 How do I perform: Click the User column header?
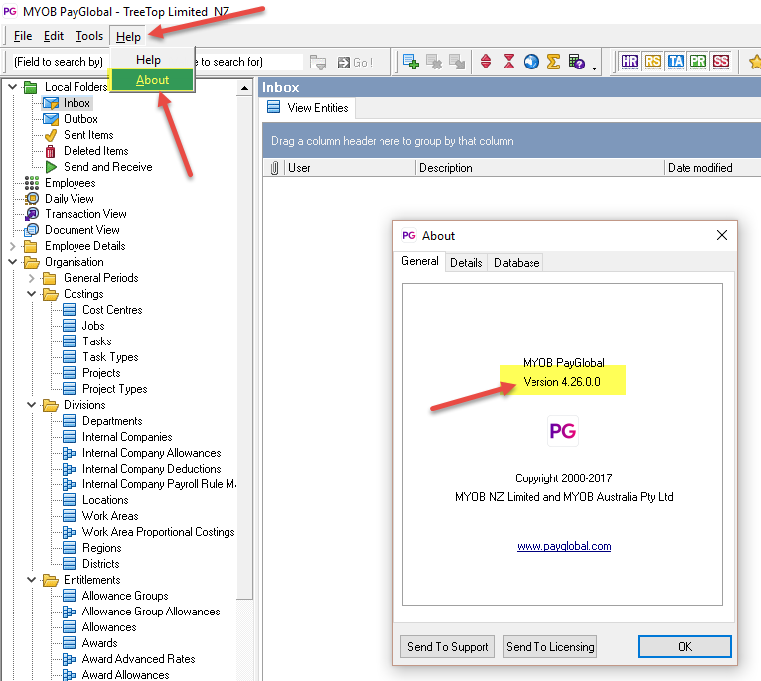click(x=349, y=168)
